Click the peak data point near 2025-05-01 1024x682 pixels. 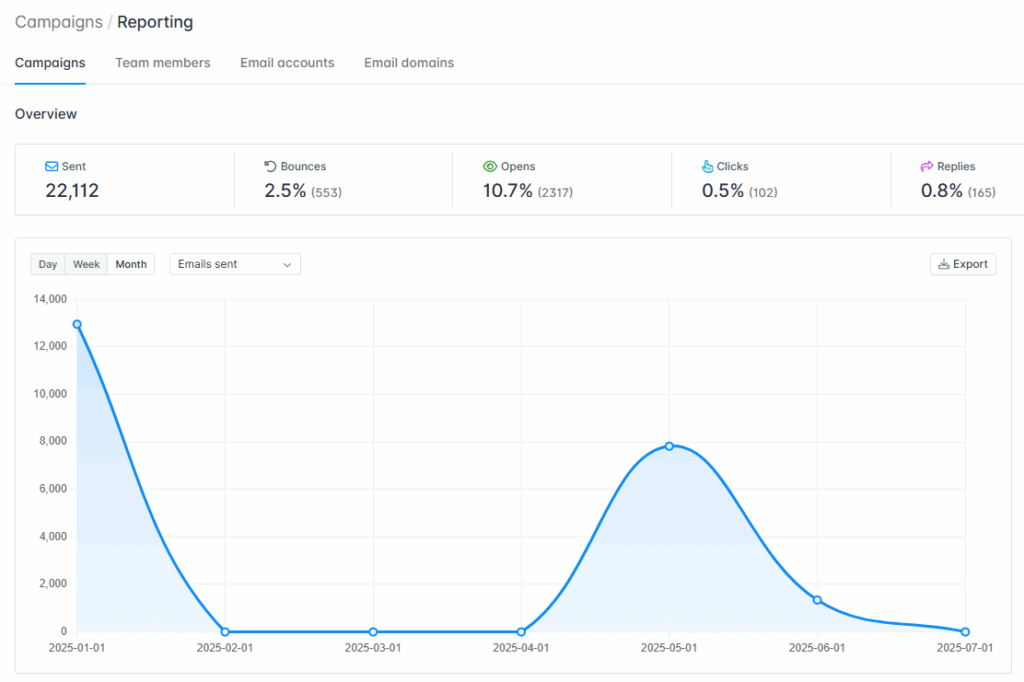click(669, 447)
